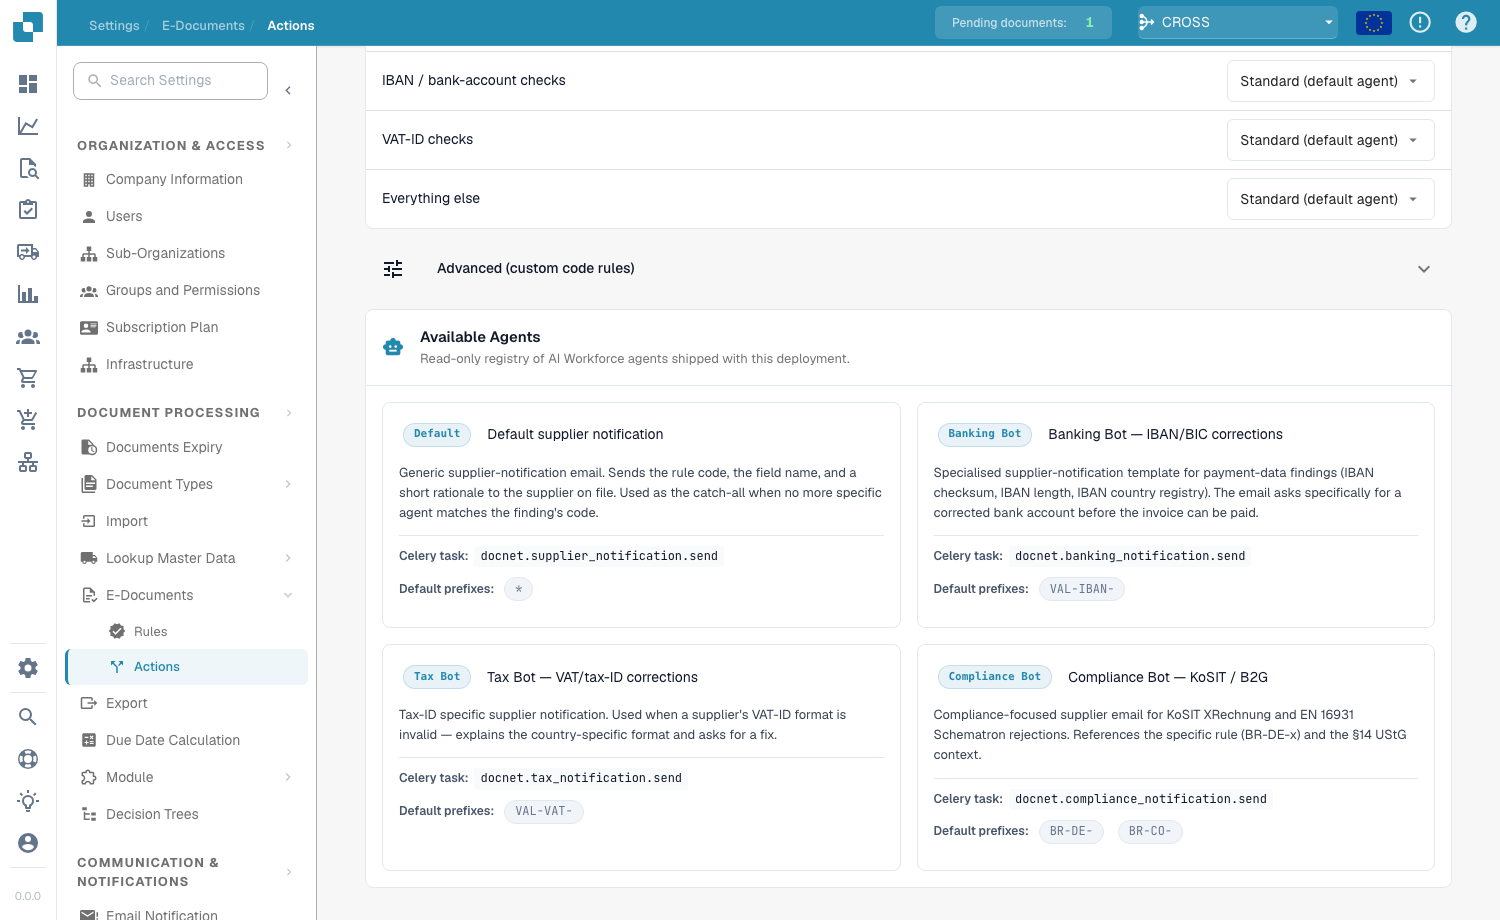The width and height of the screenshot is (1500, 920).
Task: Collapse the settings sidebar panel
Action: [288, 91]
